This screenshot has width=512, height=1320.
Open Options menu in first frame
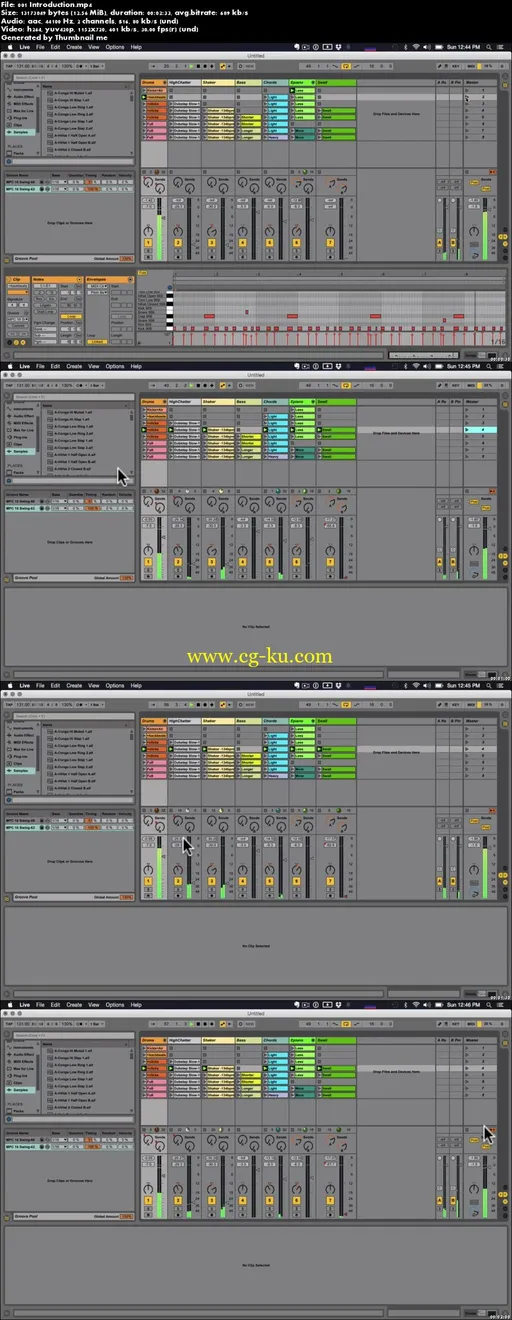115,47
